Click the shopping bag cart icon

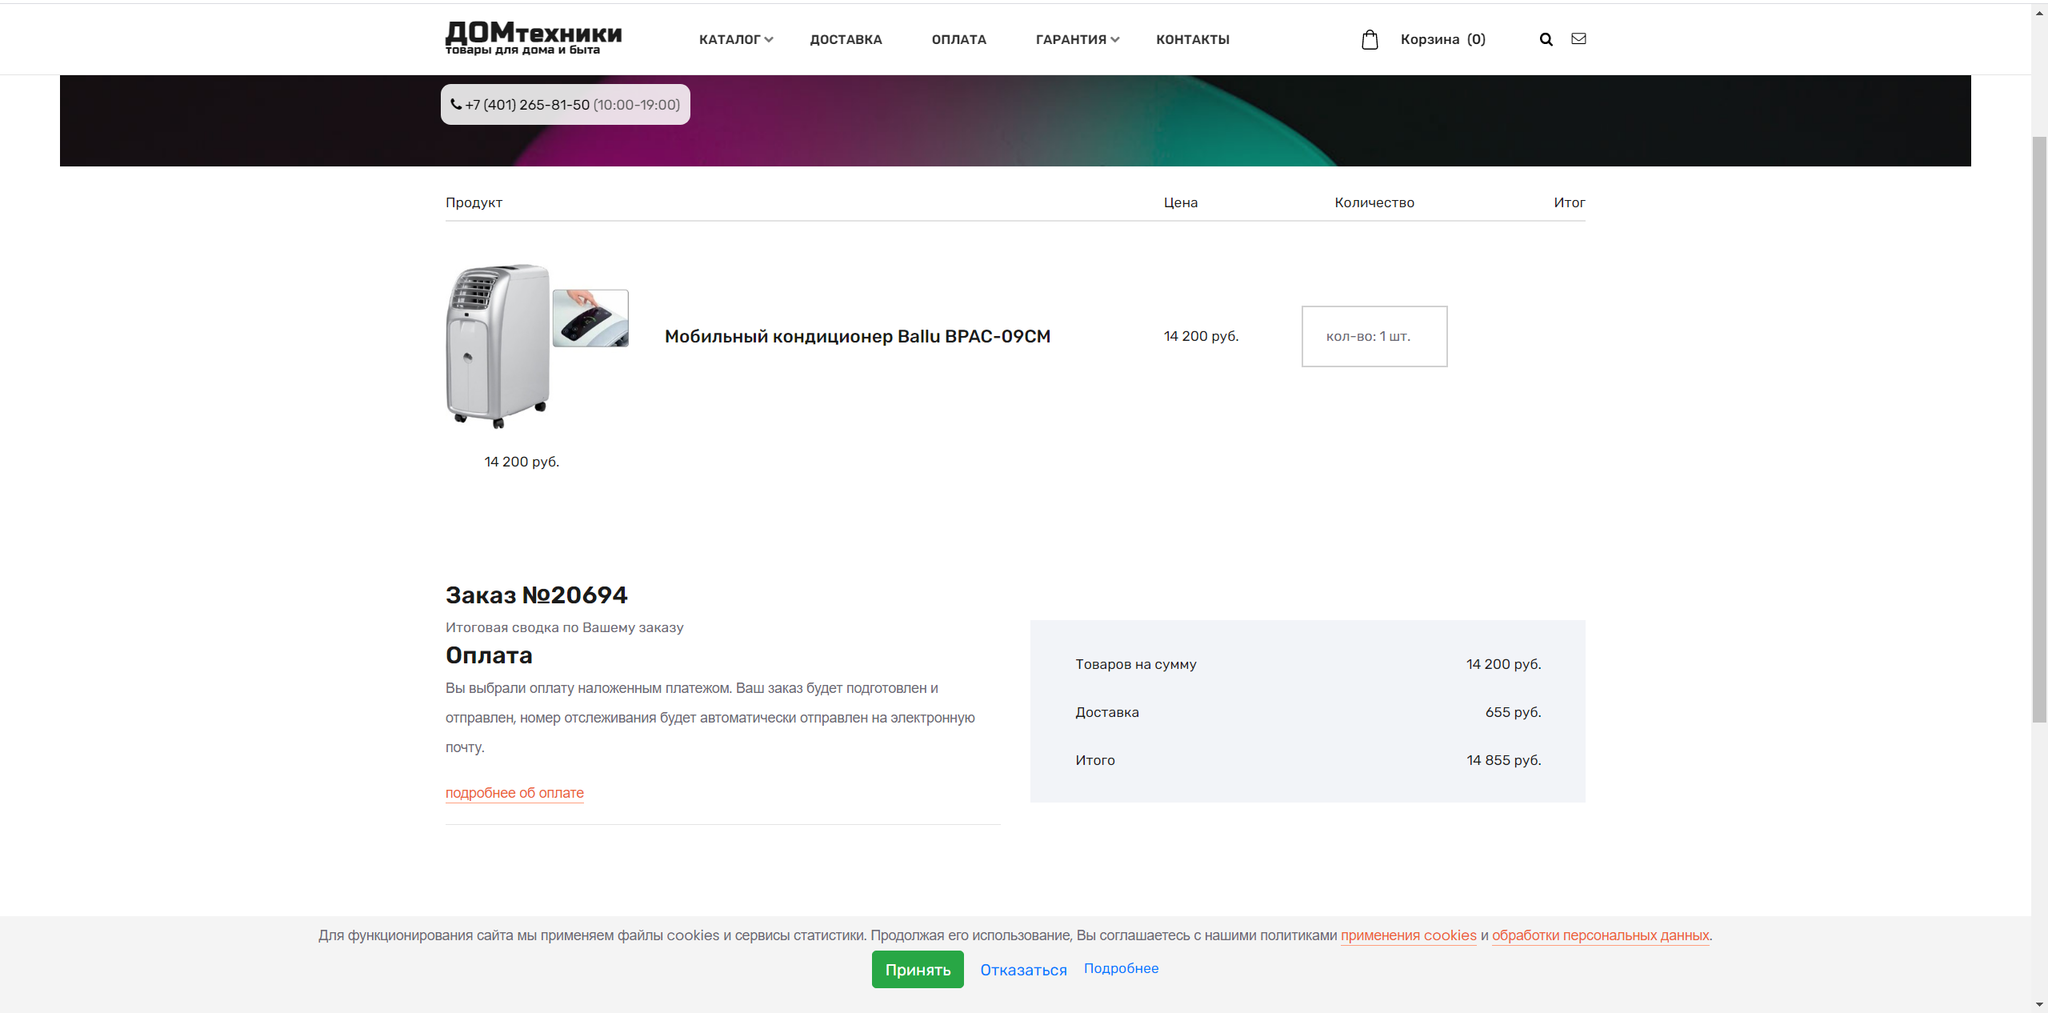[x=1370, y=40]
